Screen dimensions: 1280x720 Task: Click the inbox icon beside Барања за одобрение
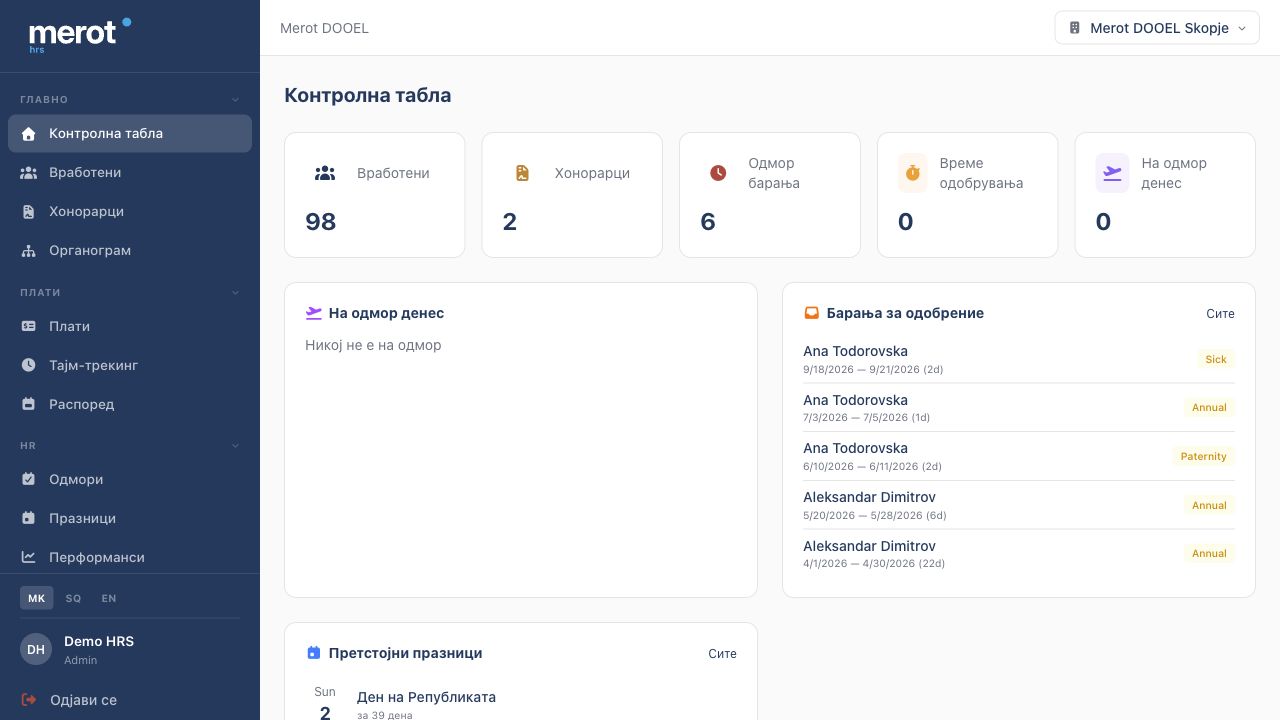pyautogui.click(x=812, y=313)
